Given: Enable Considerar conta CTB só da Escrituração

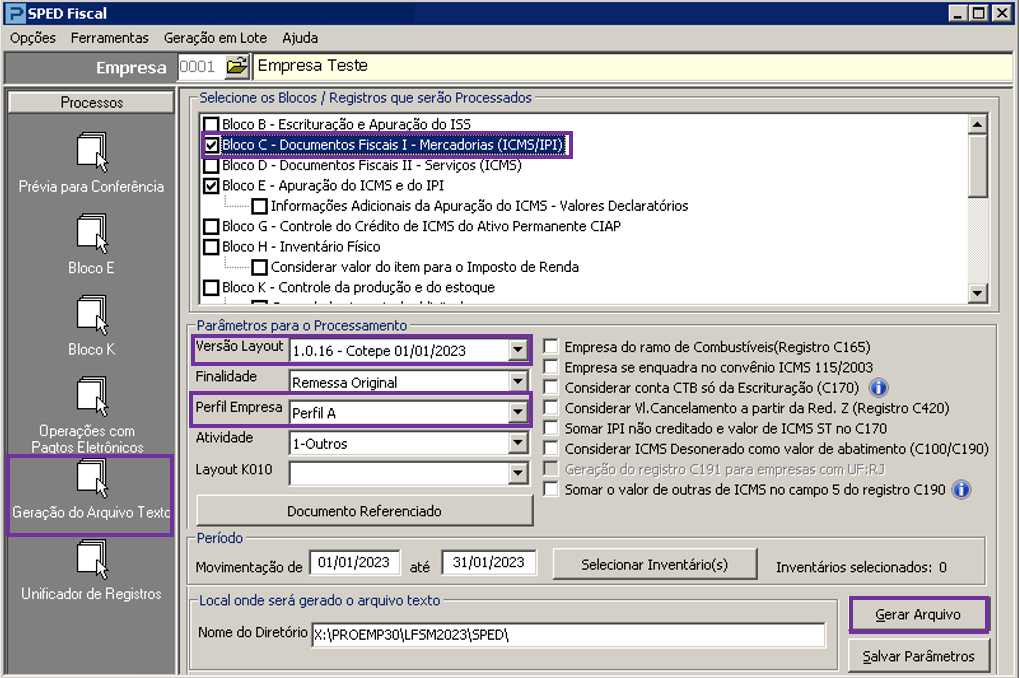Looking at the screenshot, I should (551, 387).
